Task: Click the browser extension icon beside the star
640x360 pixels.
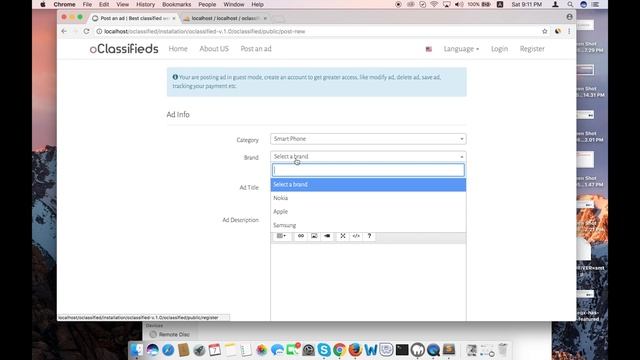Action: pyautogui.click(x=558, y=31)
